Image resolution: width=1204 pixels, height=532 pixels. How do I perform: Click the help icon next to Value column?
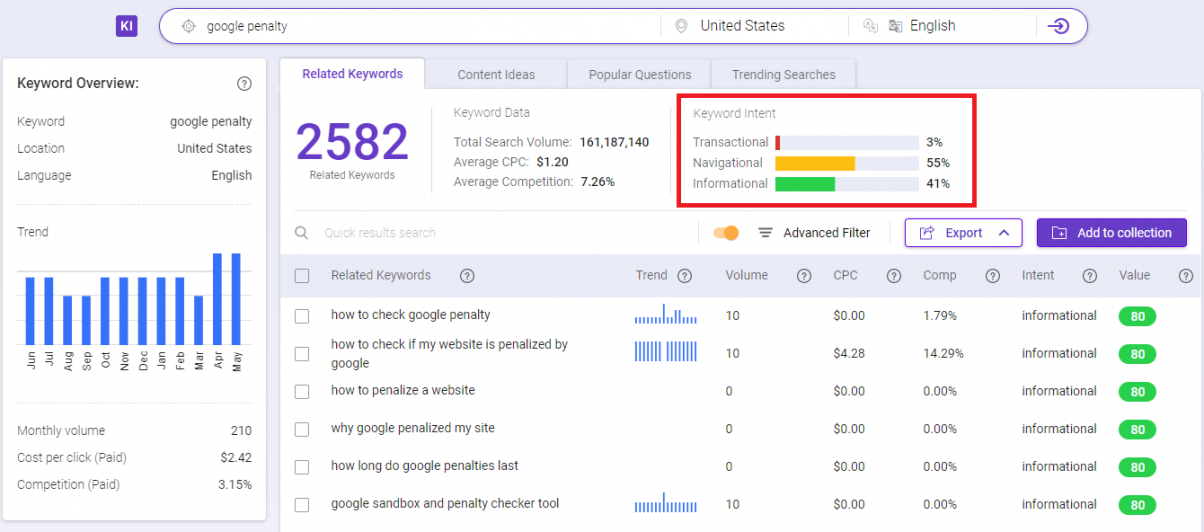click(1186, 276)
